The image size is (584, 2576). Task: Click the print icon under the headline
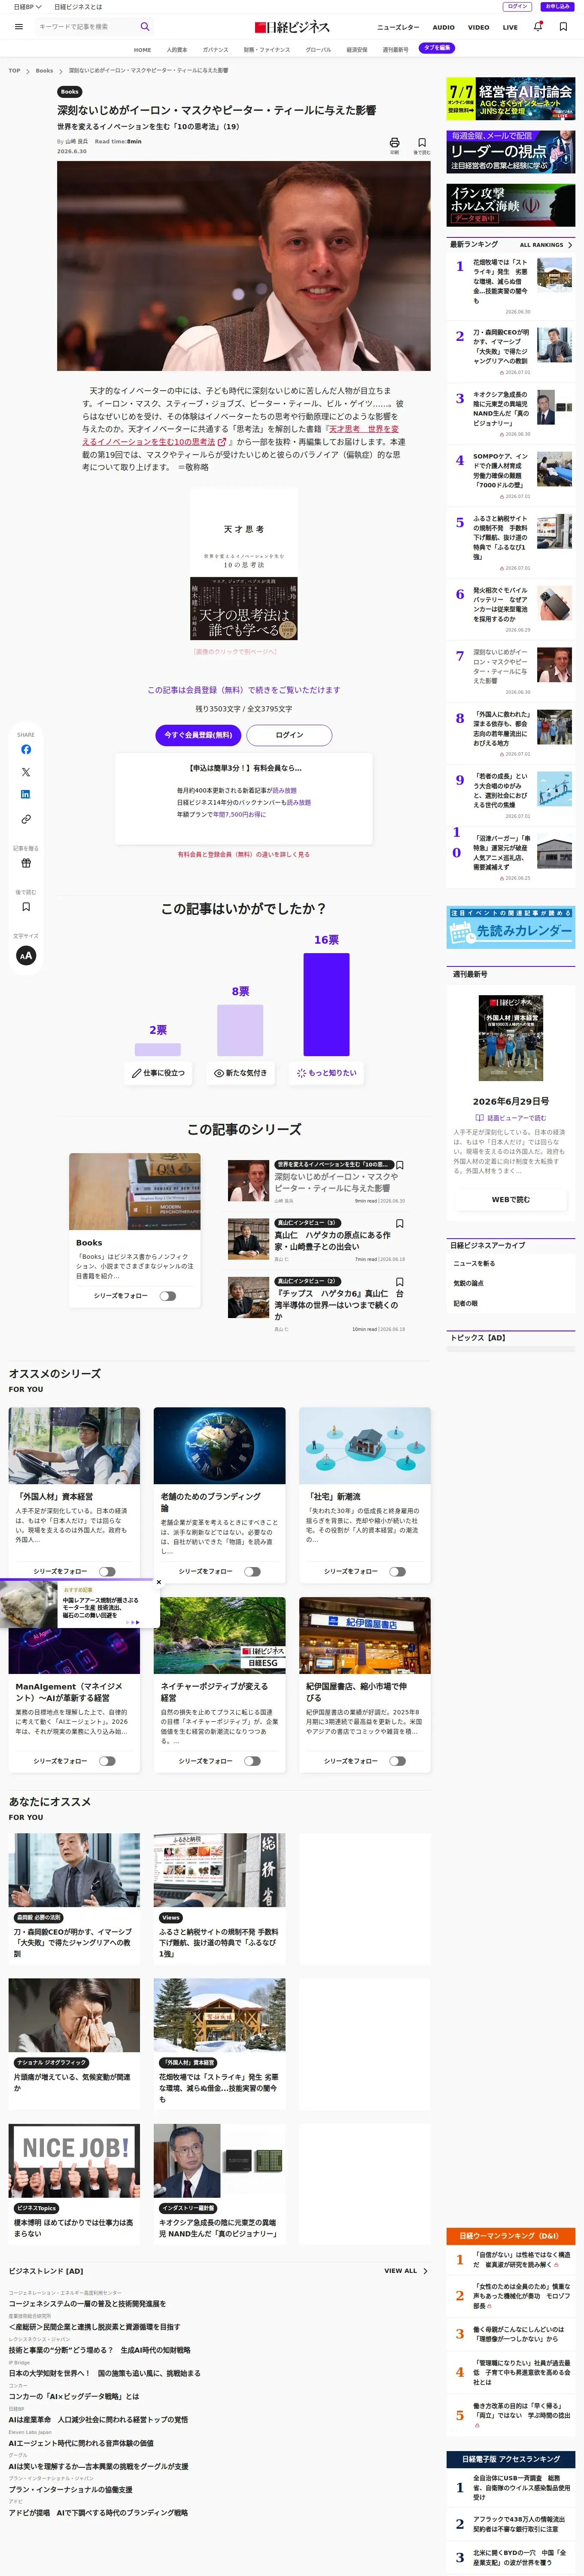pyautogui.click(x=394, y=144)
